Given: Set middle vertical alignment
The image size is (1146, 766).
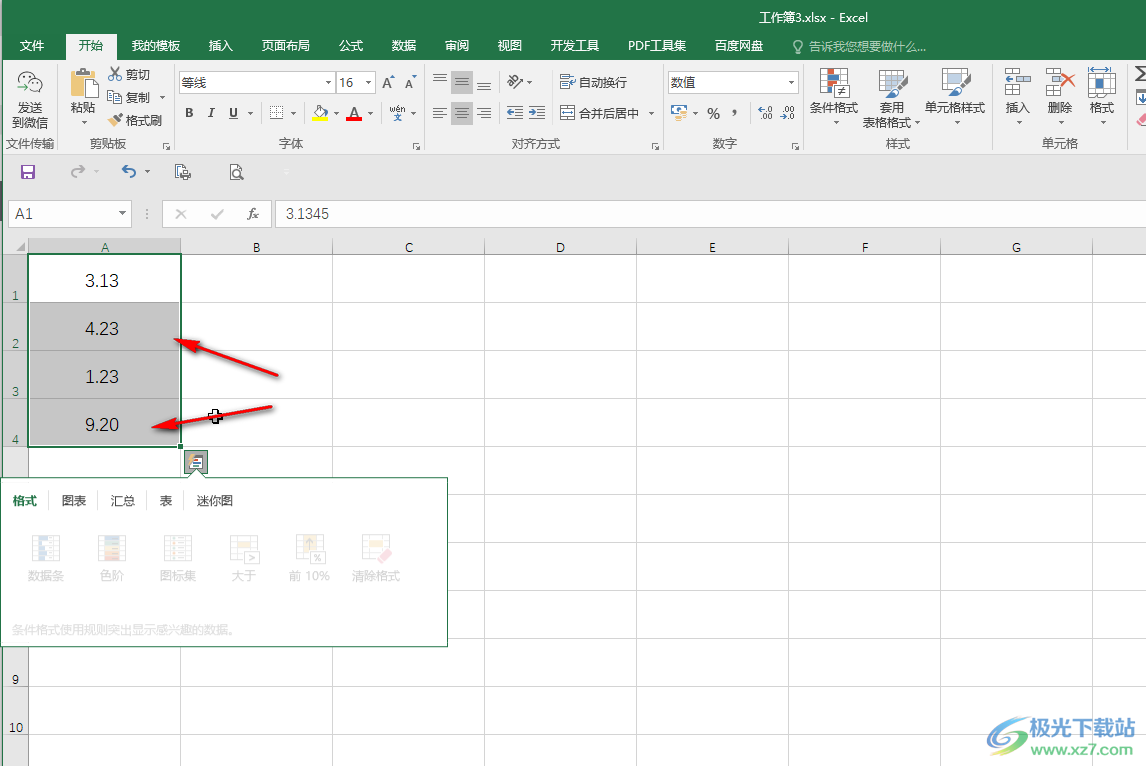Looking at the screenshot, I should click(x=462, y=82).
